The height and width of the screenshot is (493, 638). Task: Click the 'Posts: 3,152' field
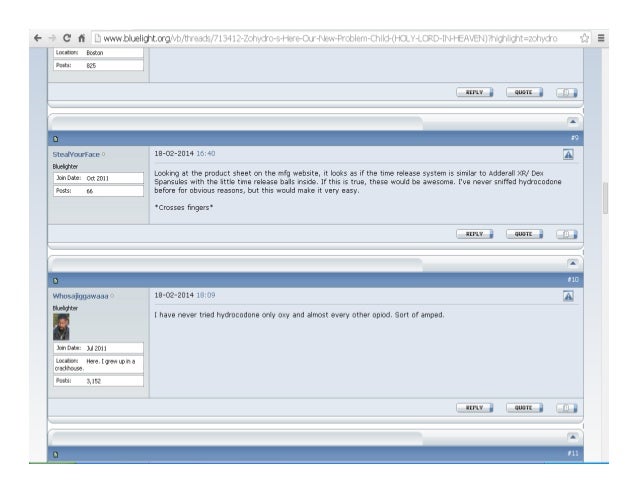(x=98, y=381)
